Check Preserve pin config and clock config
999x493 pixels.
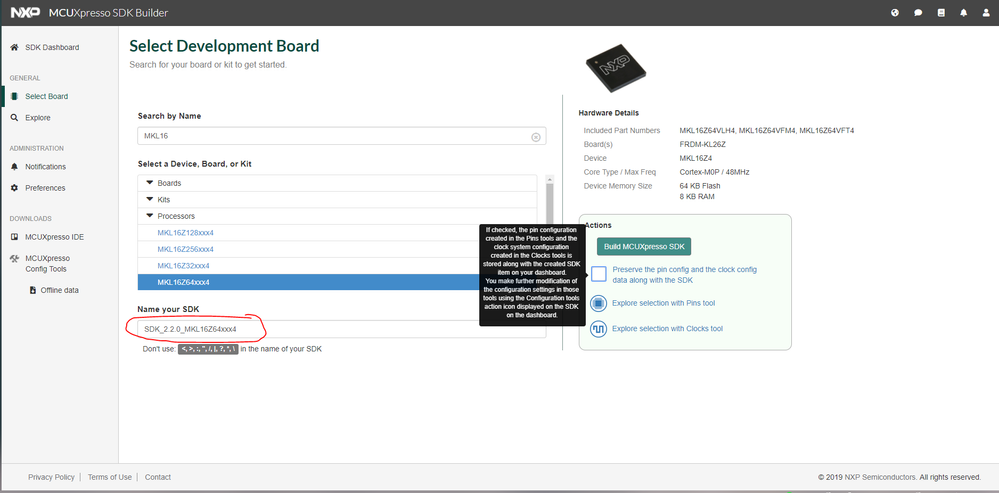click(598, 274)
